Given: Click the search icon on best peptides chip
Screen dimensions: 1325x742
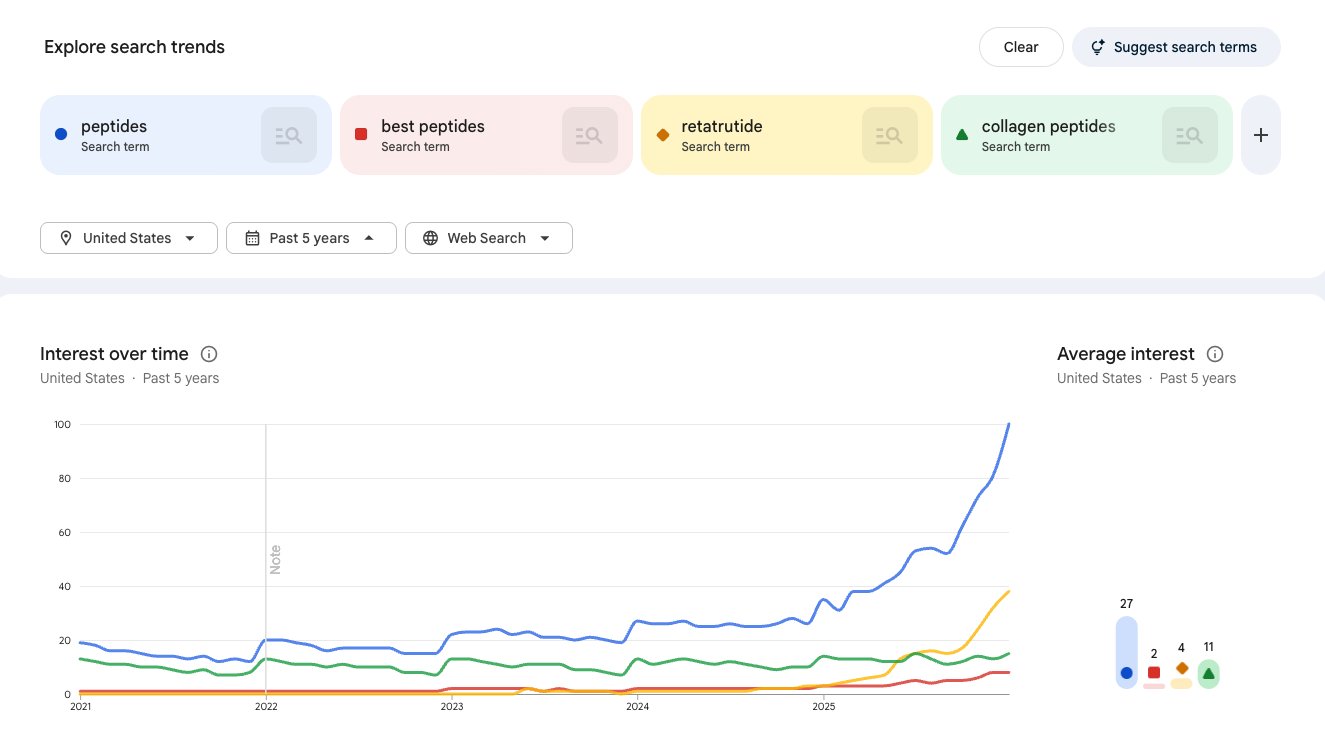Looking at the screenshot, I should click(589, 135).
